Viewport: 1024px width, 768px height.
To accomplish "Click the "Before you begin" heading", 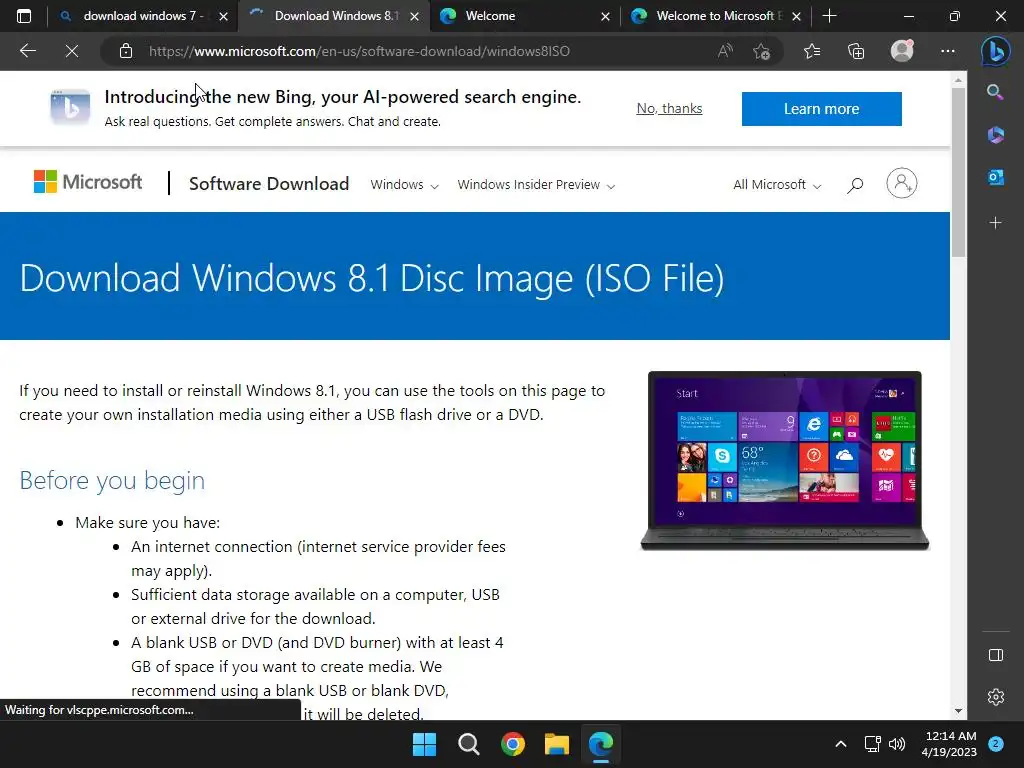I will [112, 480].
